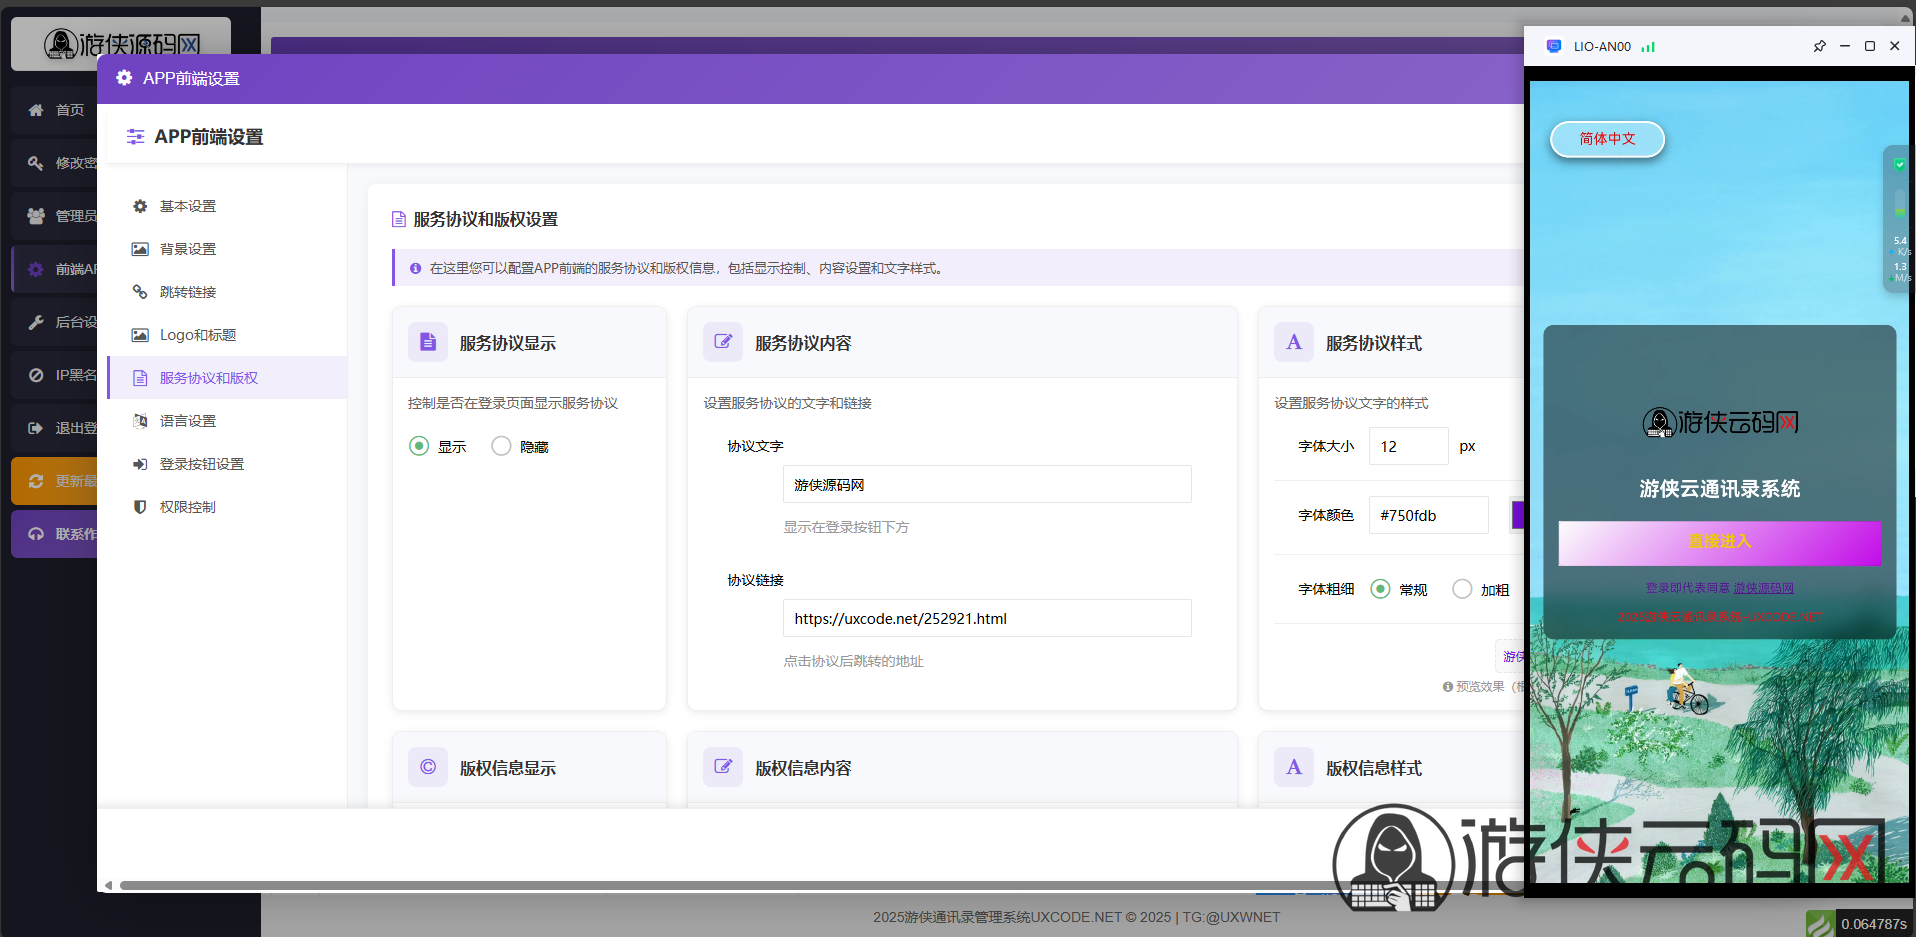
Task: Click the LIO-AN00 device icon in title bar
Action: tap(1553, 46)
